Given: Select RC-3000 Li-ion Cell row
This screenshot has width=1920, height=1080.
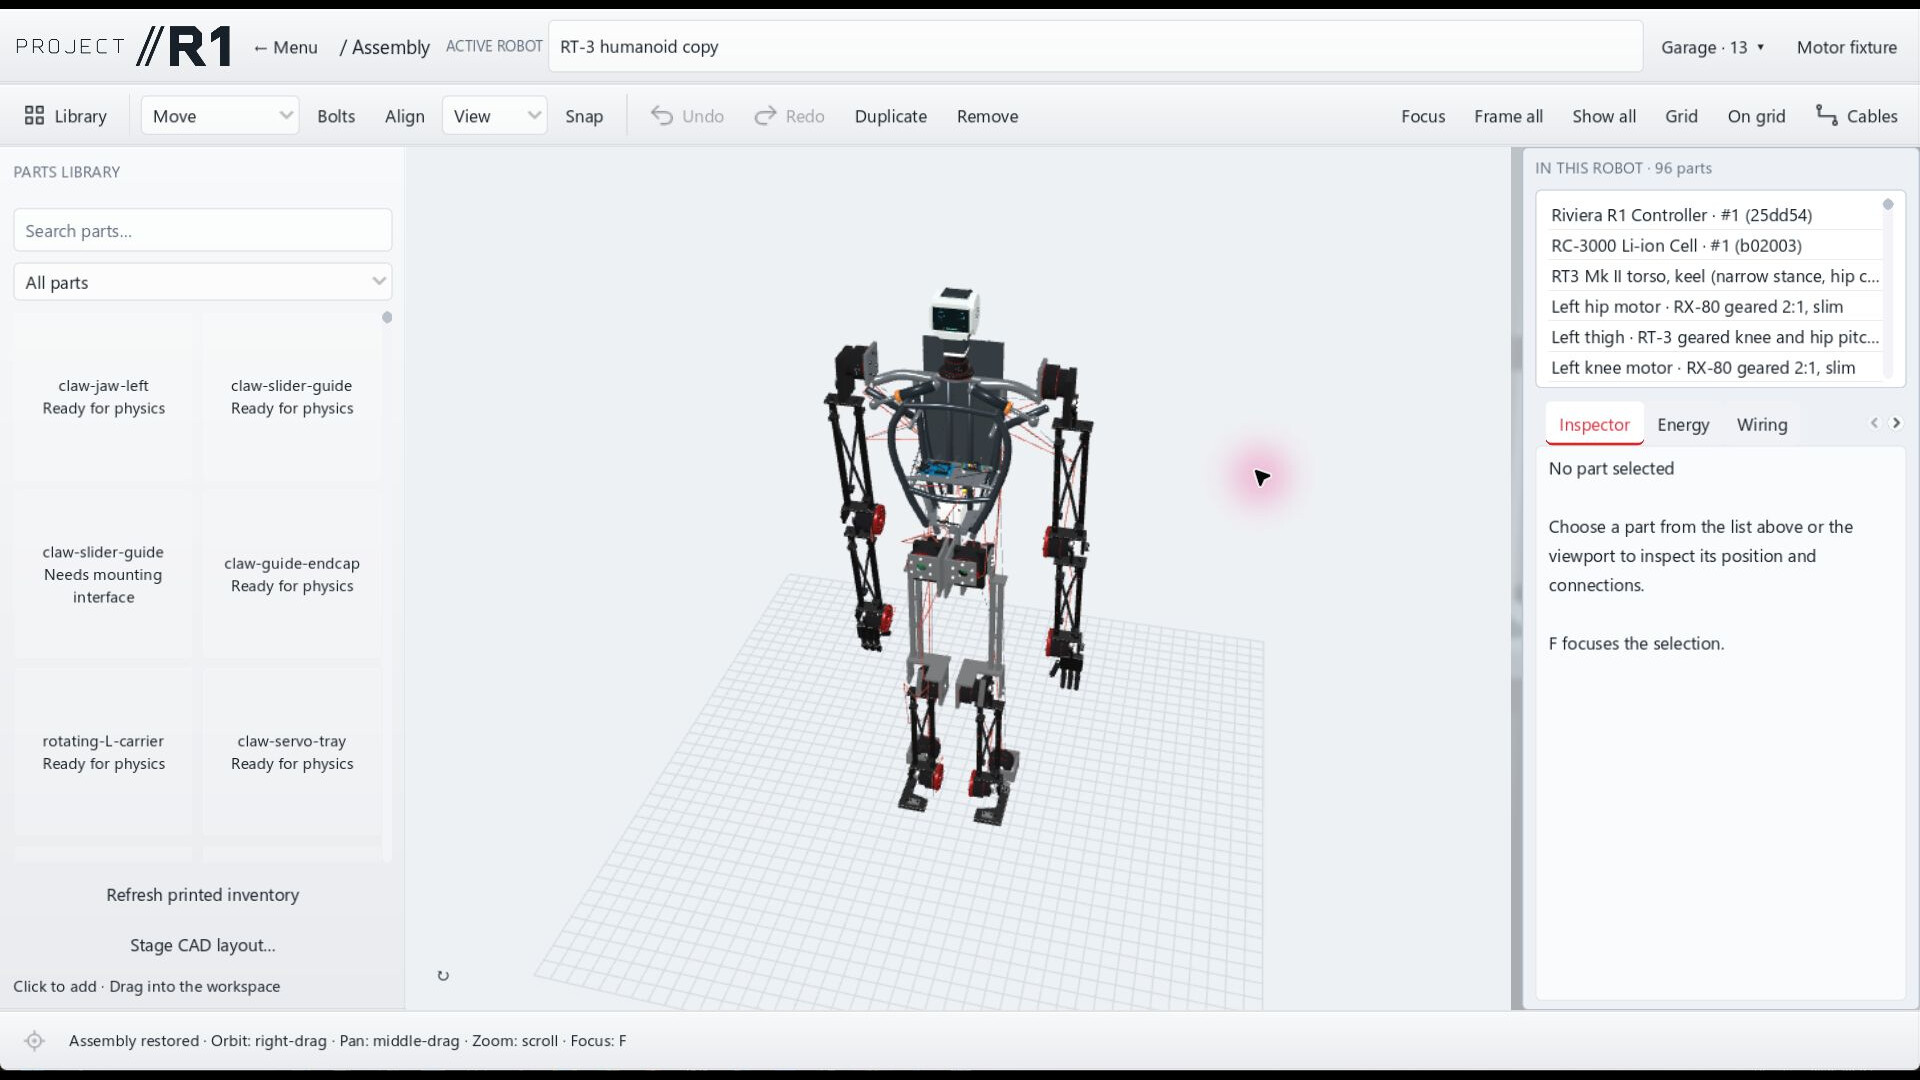Looking at the screenshot, I should [x=1714, y=246].
